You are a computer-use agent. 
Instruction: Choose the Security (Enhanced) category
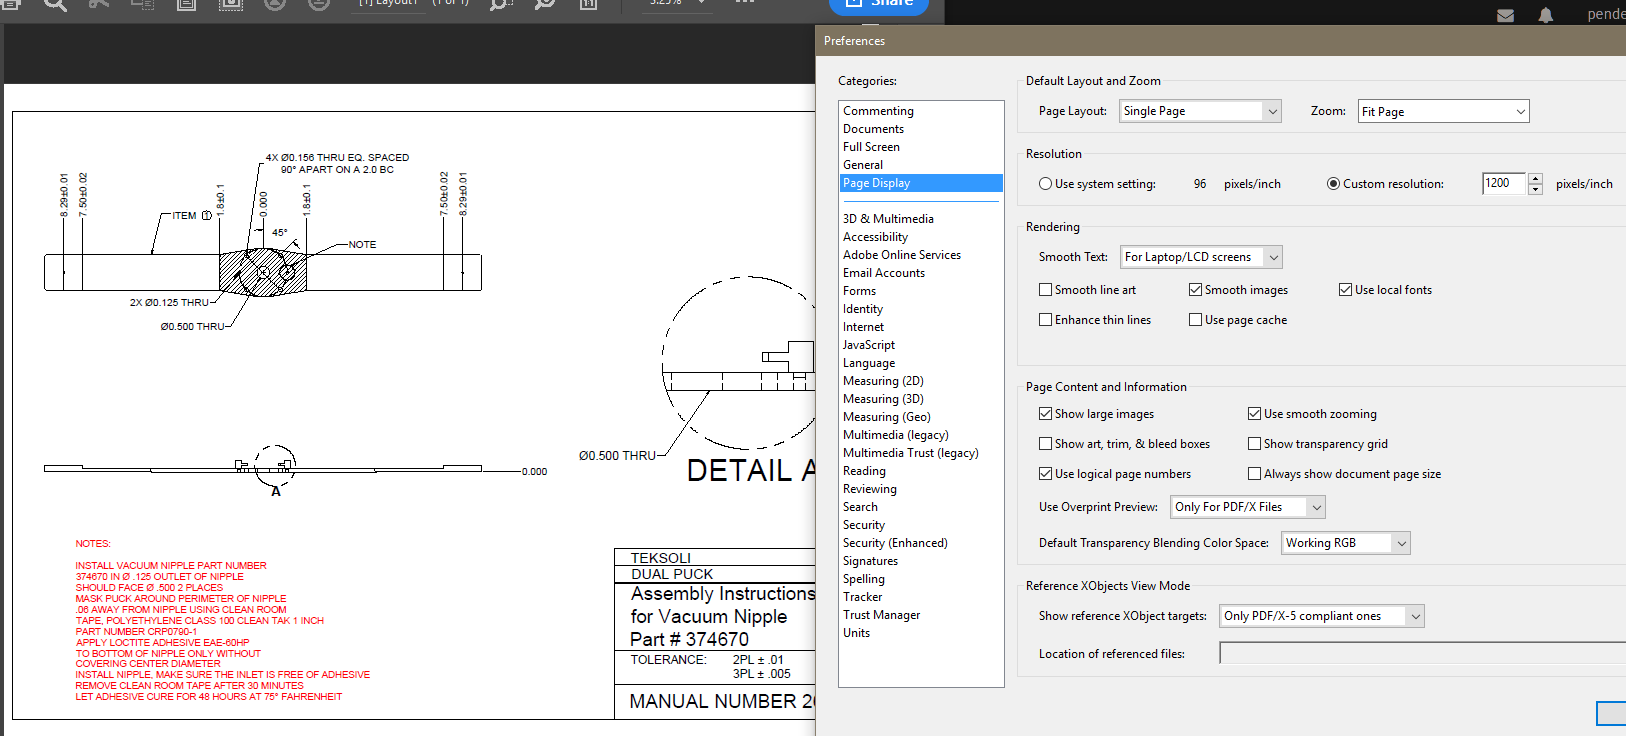[x=895, y=543]
